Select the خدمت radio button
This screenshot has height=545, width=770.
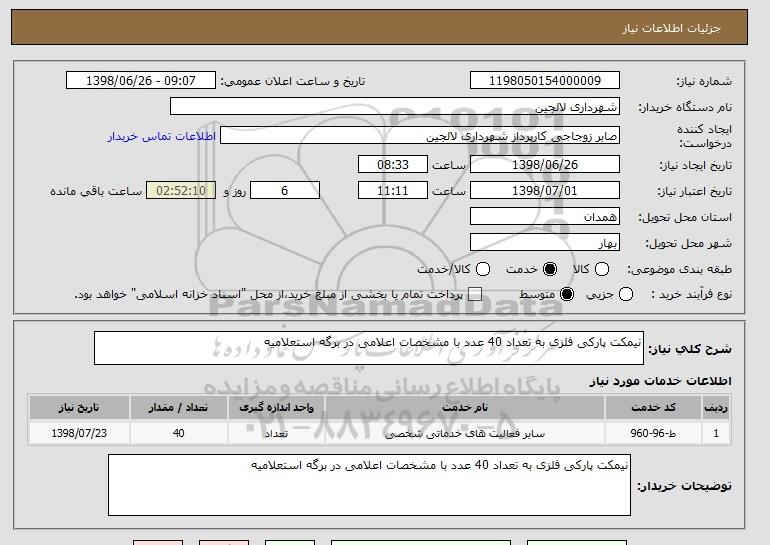pyautogui.click(x=550, y=269)
